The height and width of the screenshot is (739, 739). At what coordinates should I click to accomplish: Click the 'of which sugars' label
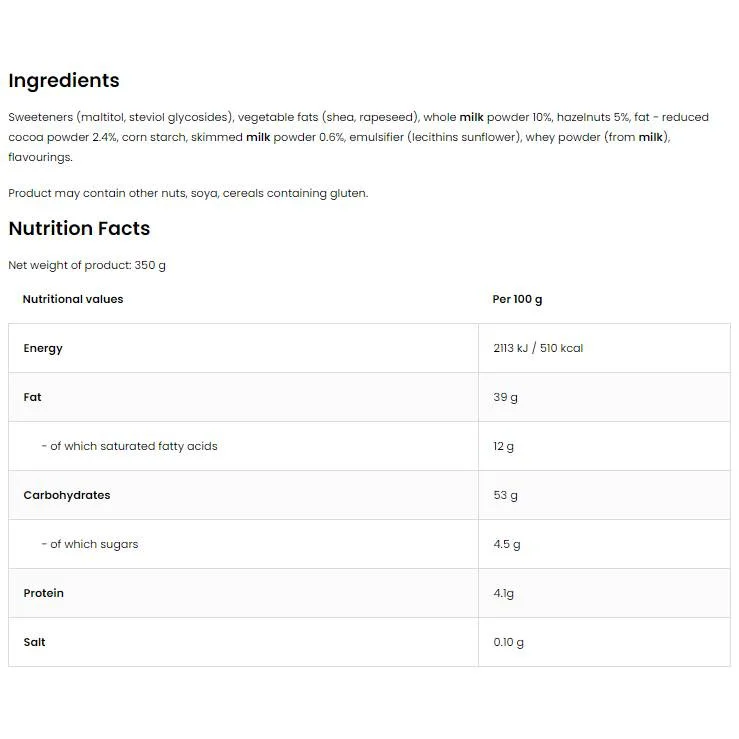pos(90,544)
